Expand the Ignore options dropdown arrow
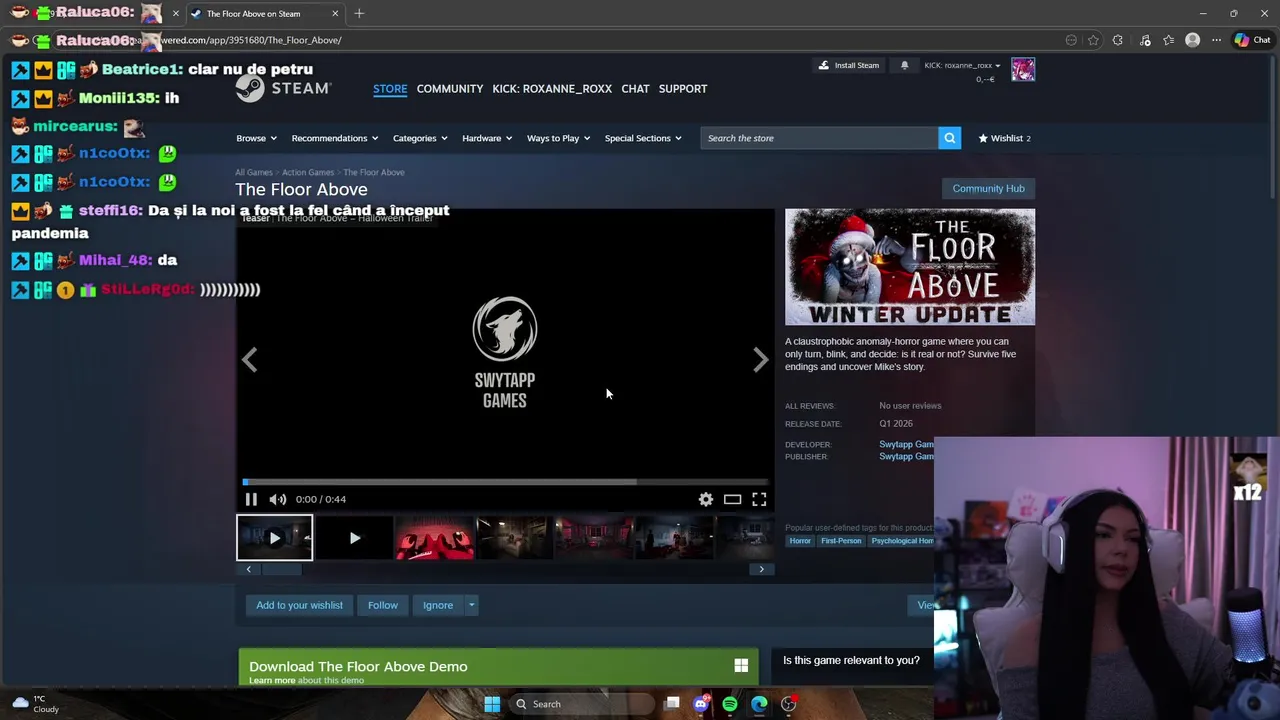This screenshot has height=720, width=1280. click(x=472, y=605)
